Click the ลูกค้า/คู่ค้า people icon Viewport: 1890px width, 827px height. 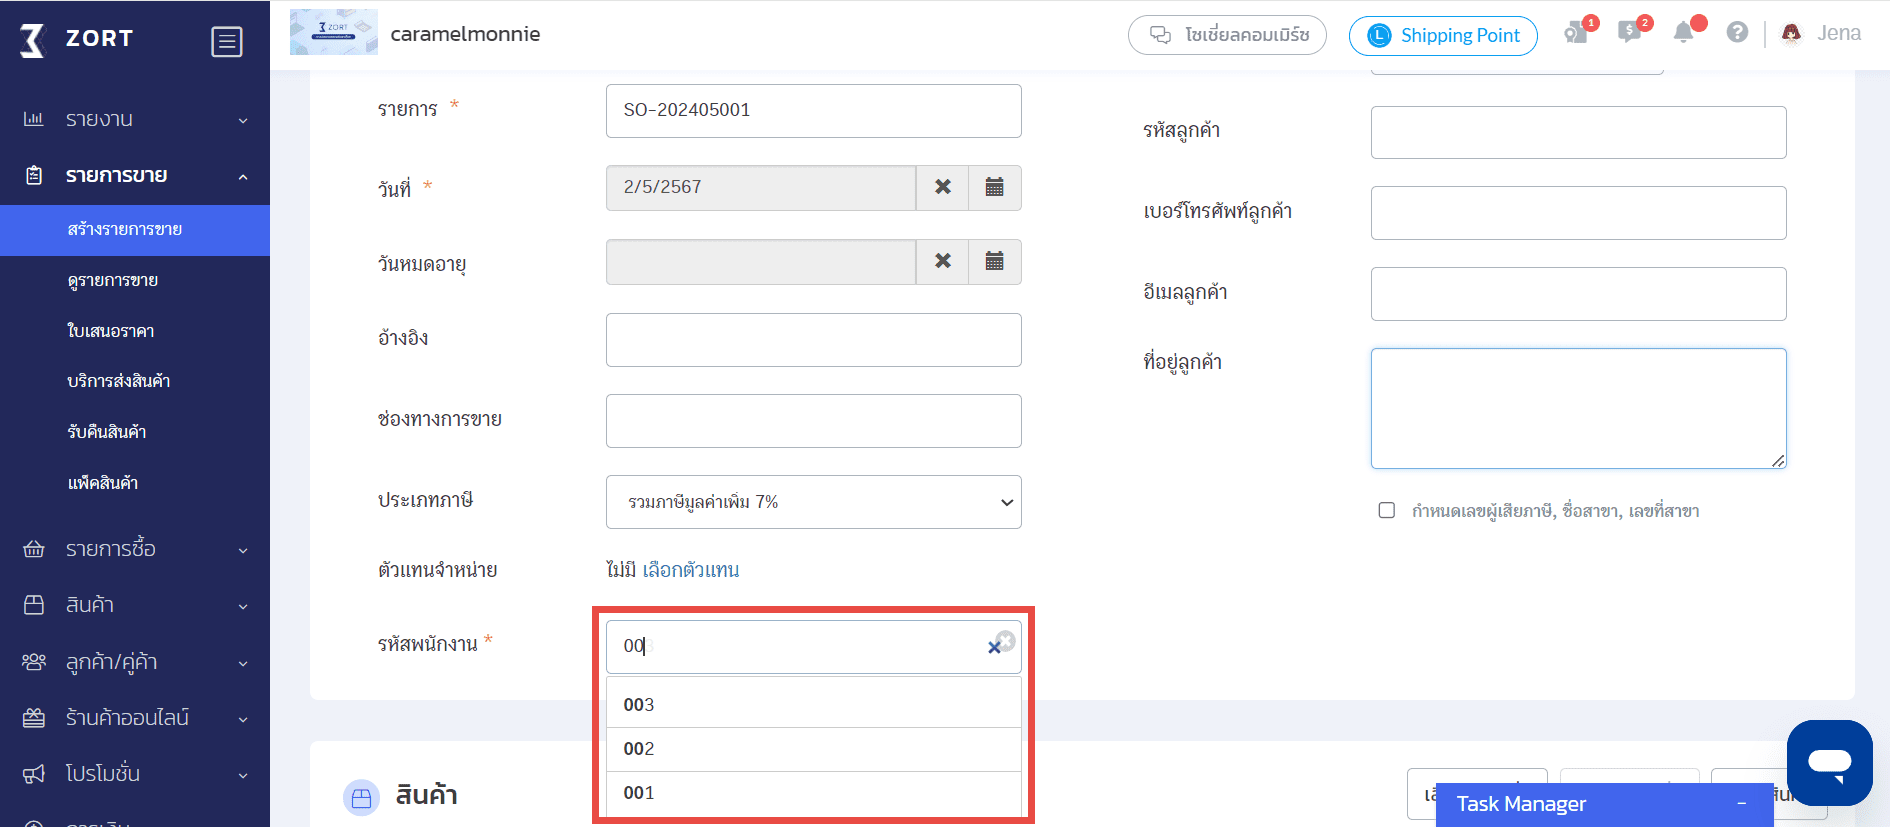[x=34, y=662]
